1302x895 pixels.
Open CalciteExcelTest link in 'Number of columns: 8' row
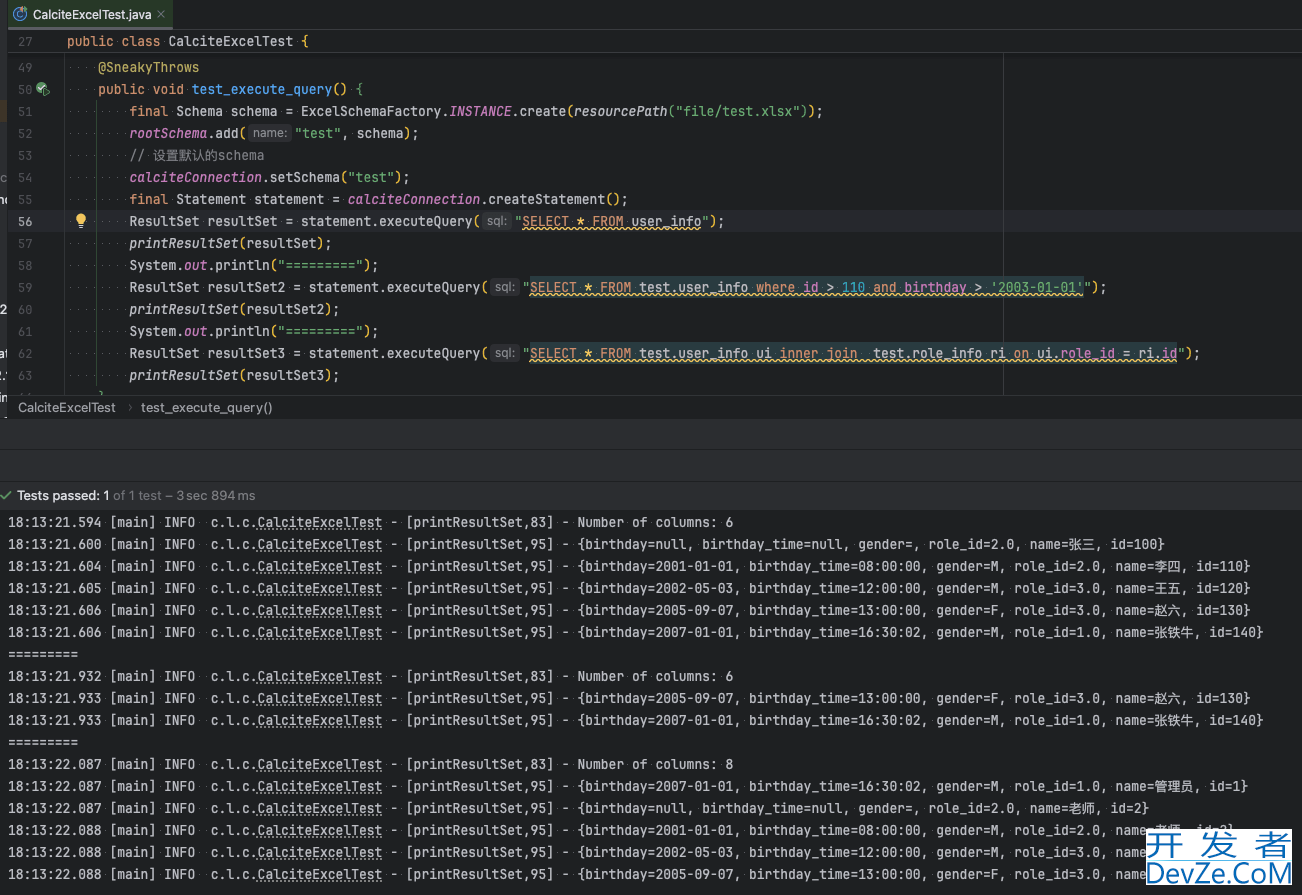[x=320, y=764]
